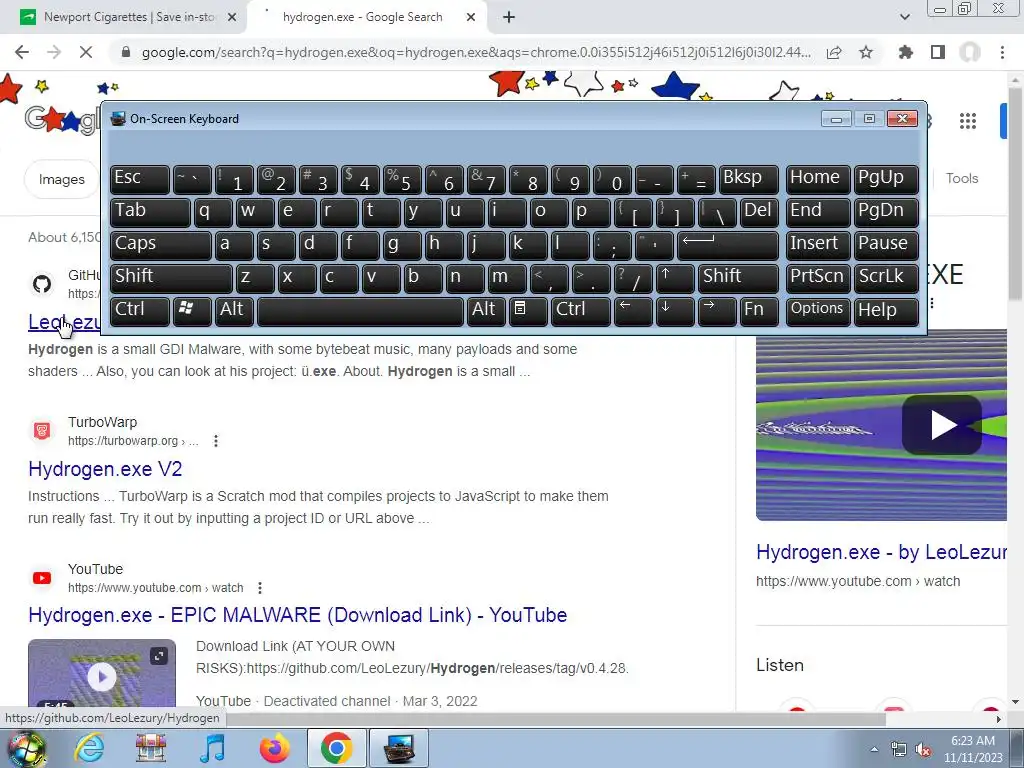Share this page via the share icon

pyautogui.click(x=834, y=52)
